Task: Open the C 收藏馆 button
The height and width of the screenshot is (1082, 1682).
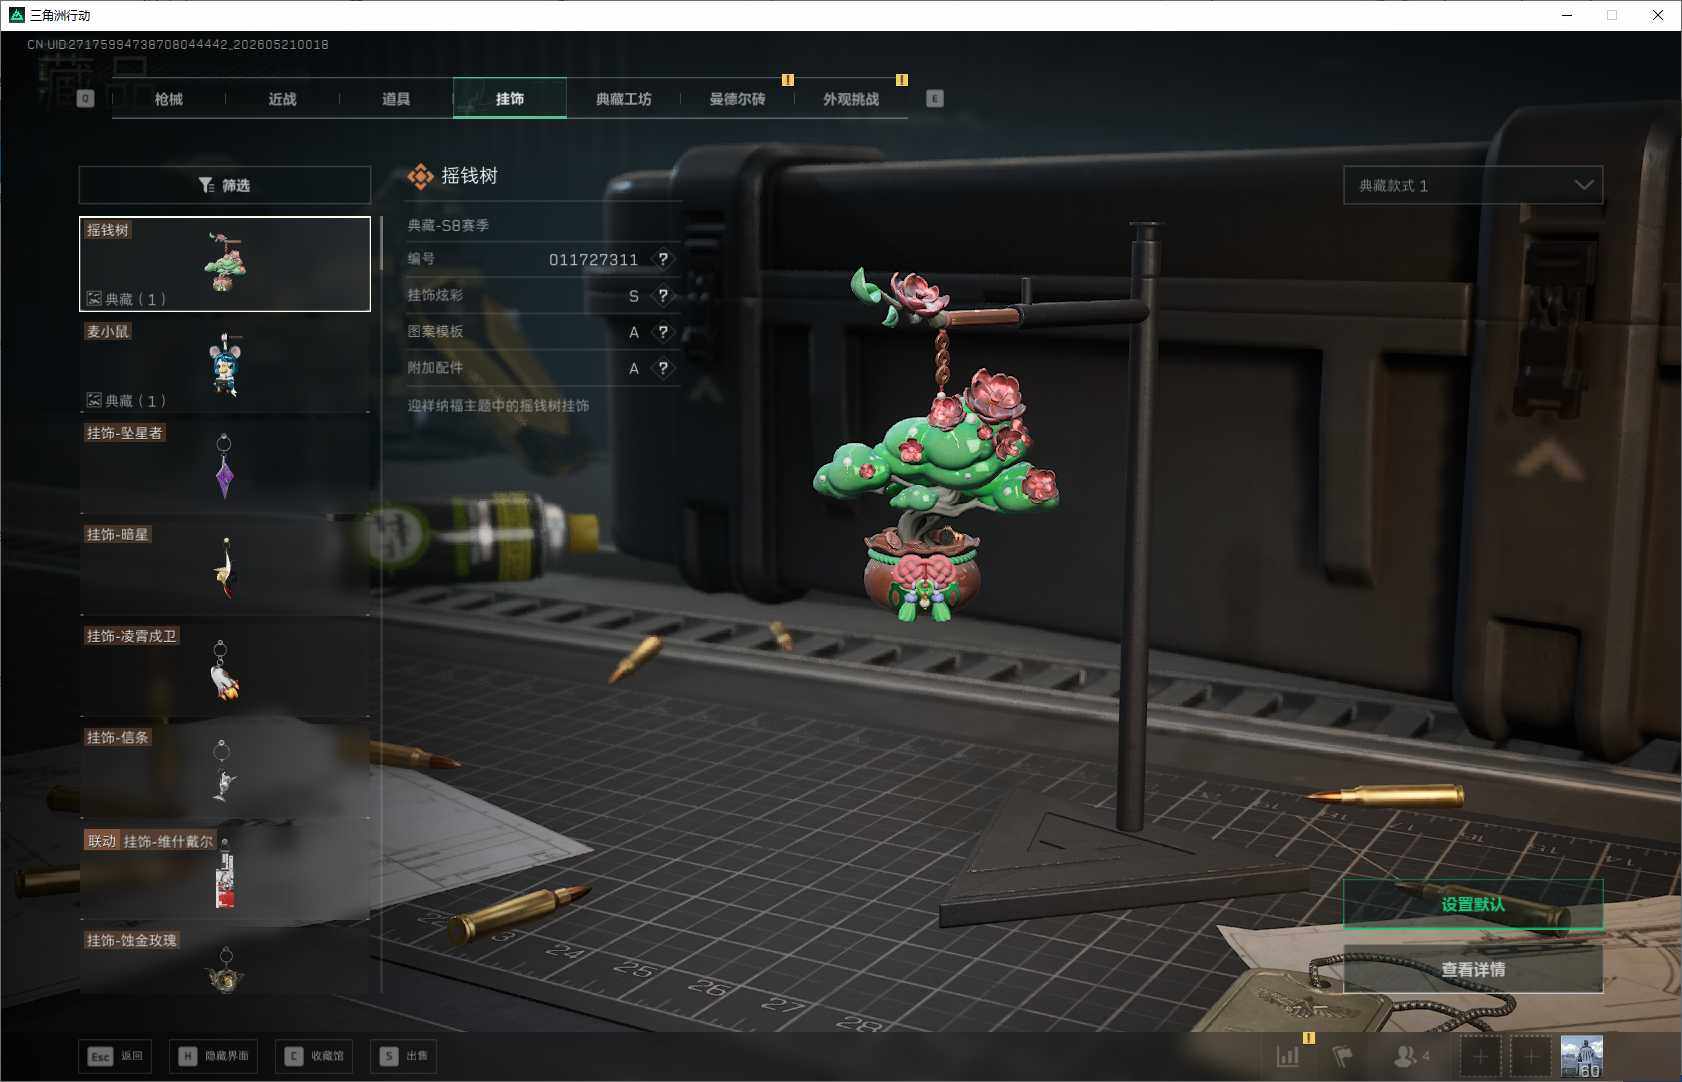Action: (314, 1056)
